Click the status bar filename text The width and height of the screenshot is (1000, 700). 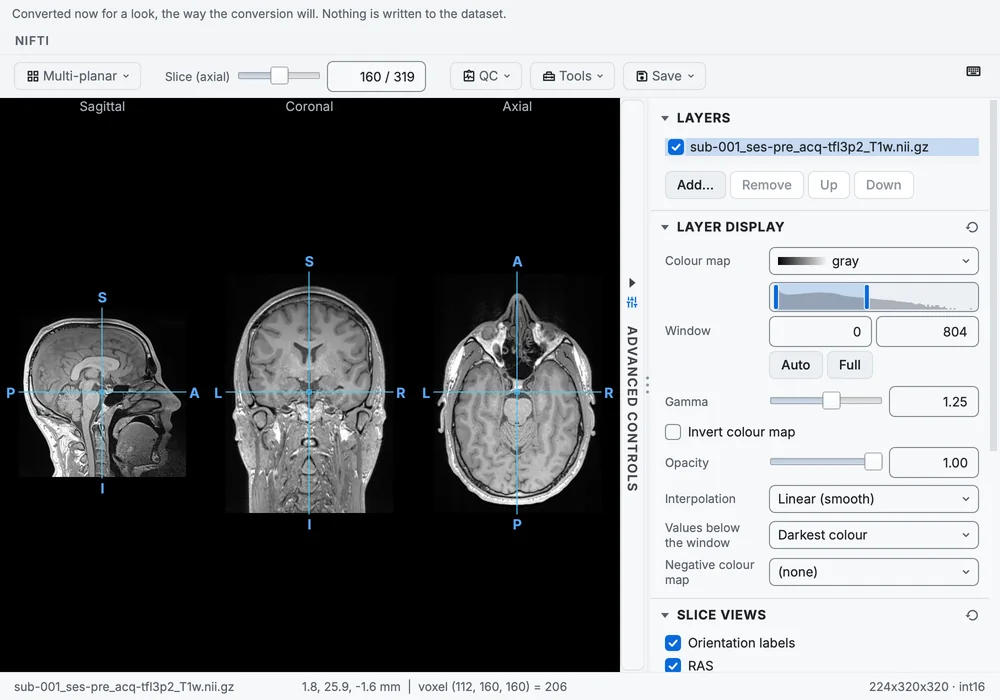coord(124,687)
